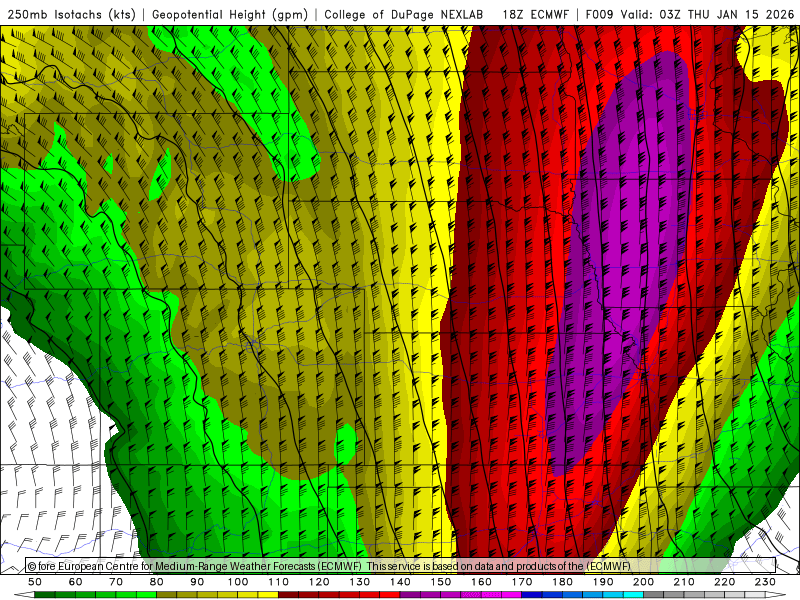
Task: Click the 'Valid: 03Z THU JAN 15 2026' text
Action: (x=708, y=15)
